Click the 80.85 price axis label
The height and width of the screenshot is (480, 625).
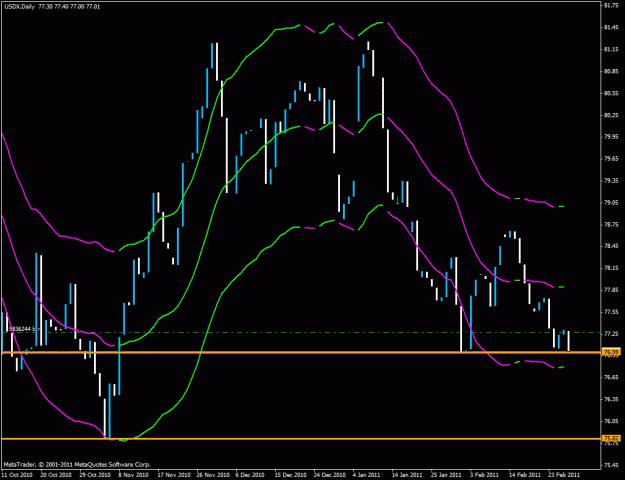611,72
